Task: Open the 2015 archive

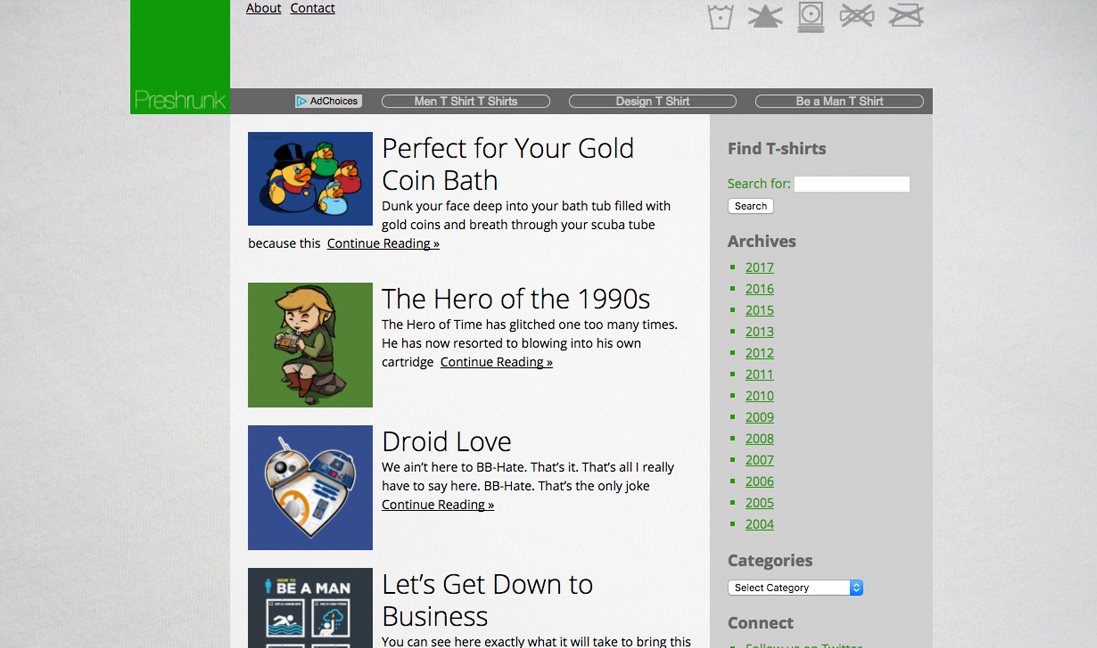Action: pyautogui.click(x=759, y=310)
